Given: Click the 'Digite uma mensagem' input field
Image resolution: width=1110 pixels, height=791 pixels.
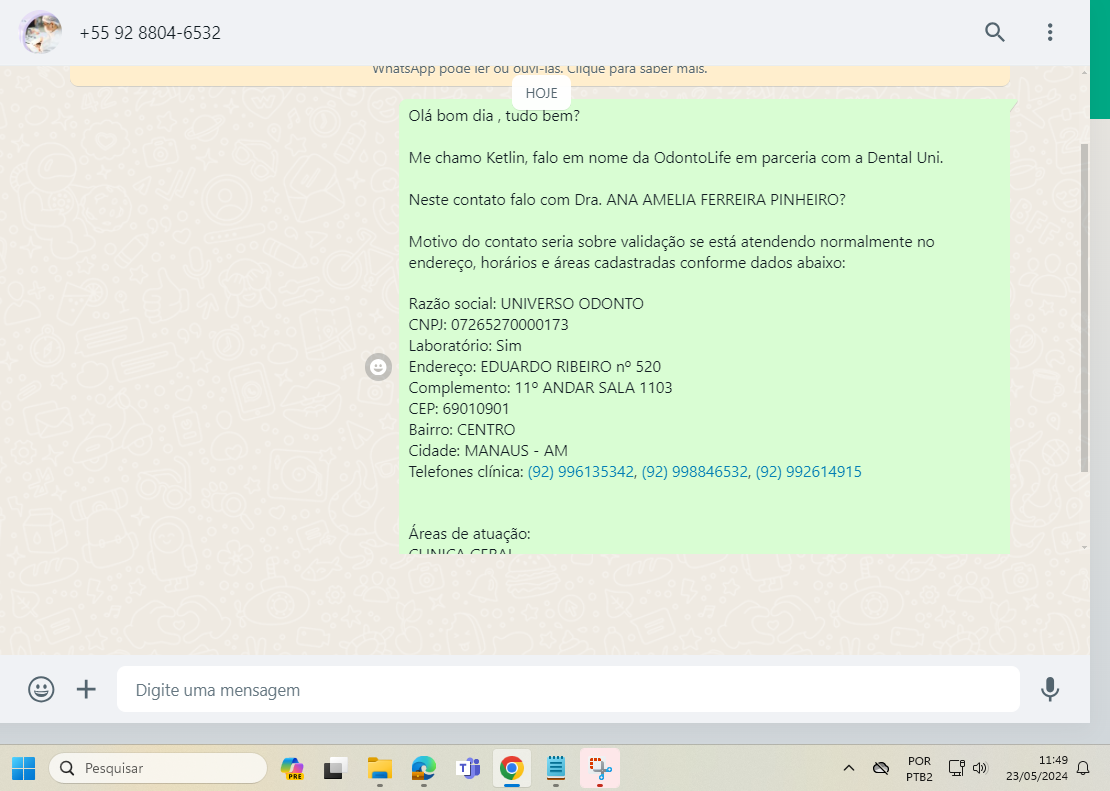Looking at the screenshot, I should (568, 689).
